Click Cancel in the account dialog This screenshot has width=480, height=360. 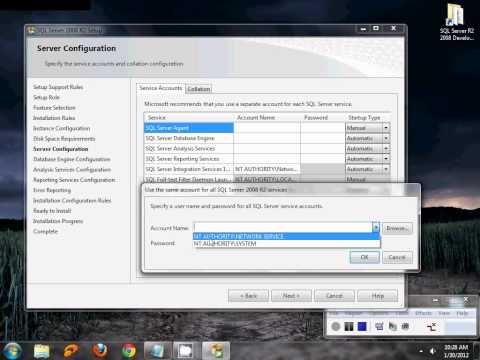[x=397, y=257]
